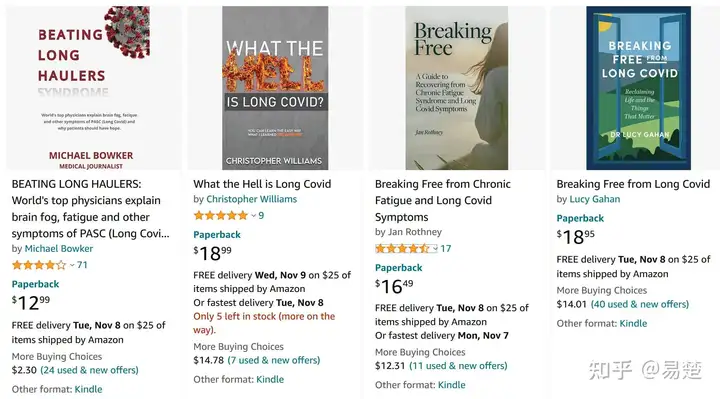
Task: Expand rating chevron next to 9 reviews
Action: [253, 216]
